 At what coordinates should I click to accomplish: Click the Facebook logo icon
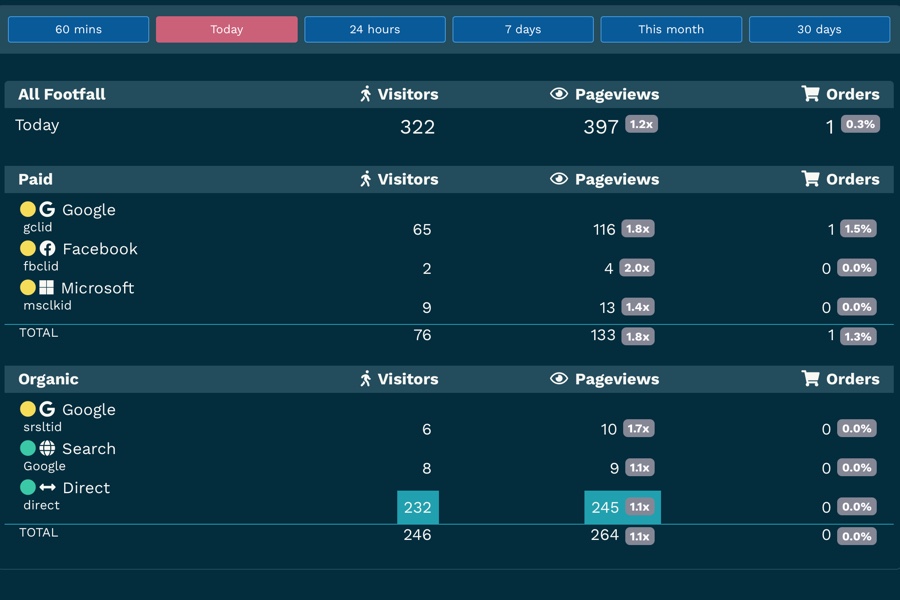tap(47, 248)
